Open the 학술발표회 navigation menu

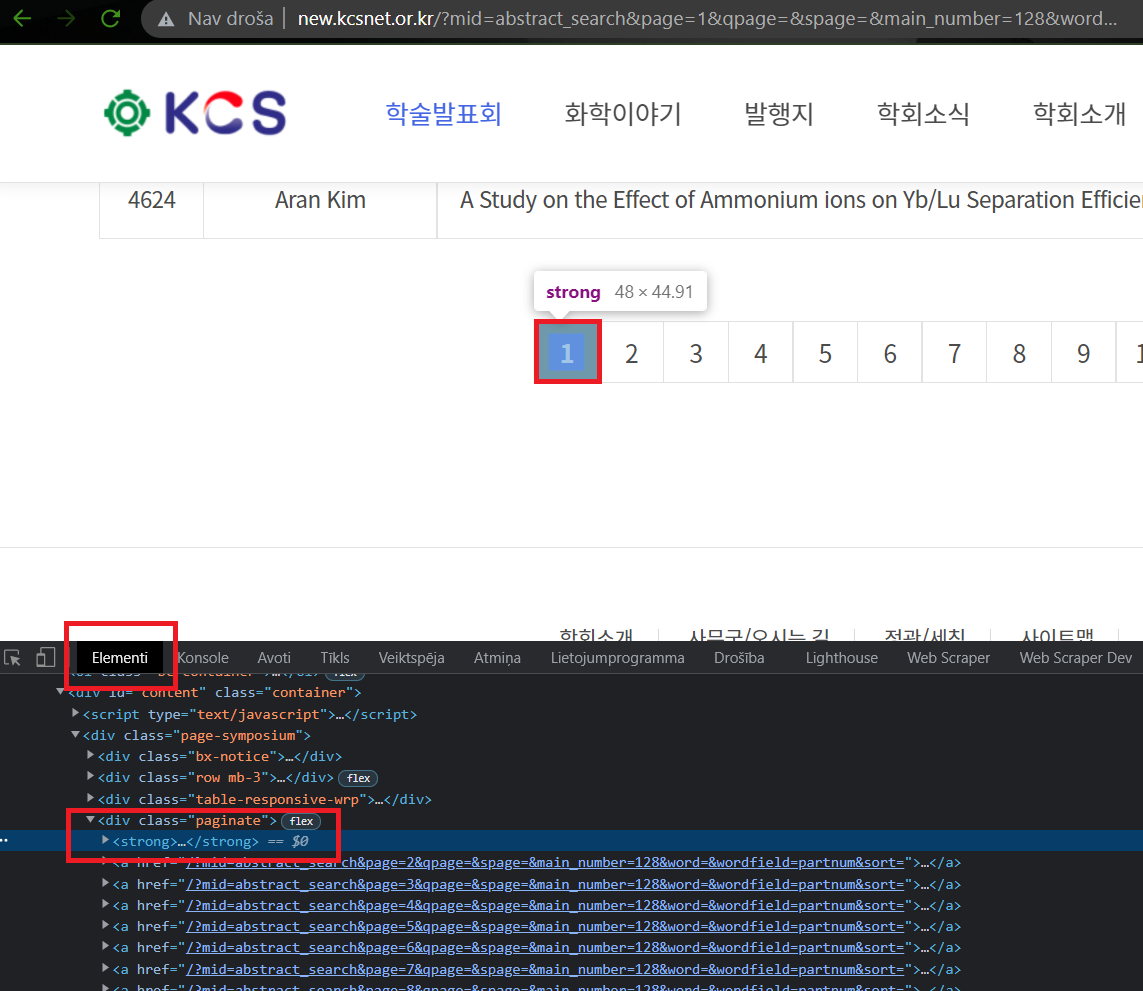(x=443, y=114)
